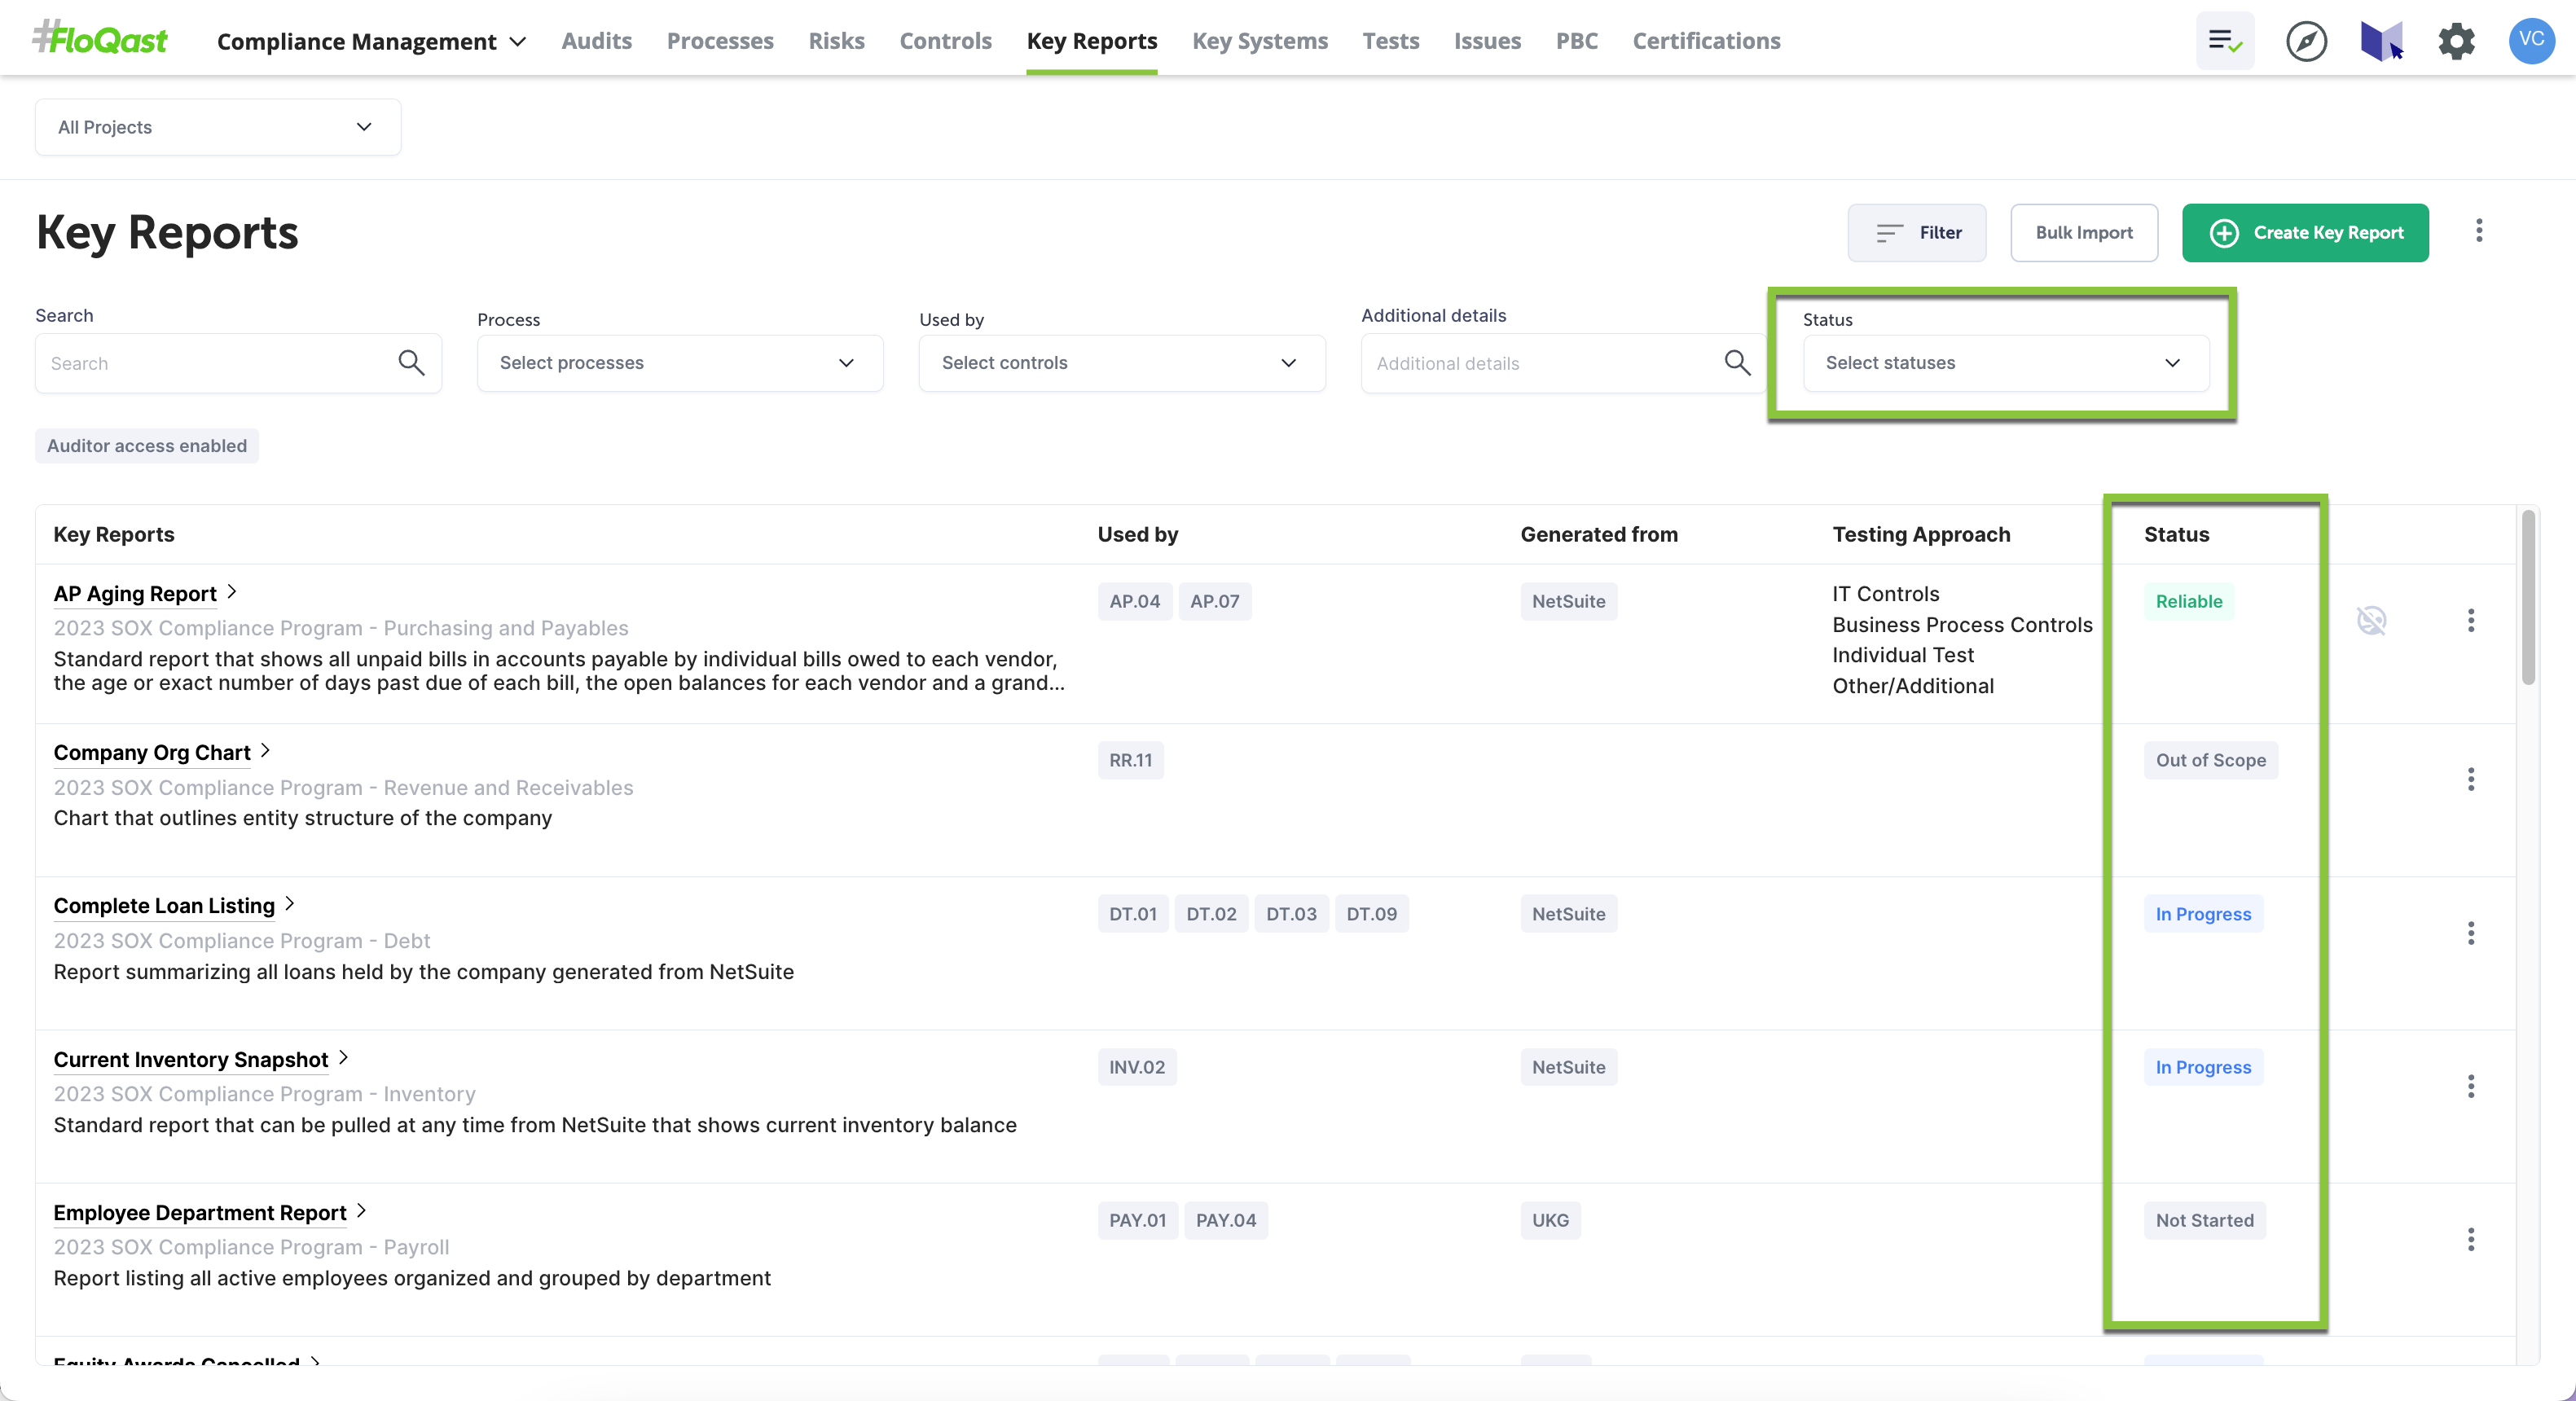This screenshot has height=1401, width=2576.
Task: Go to the Key Systems tab
Action: 1260,41
